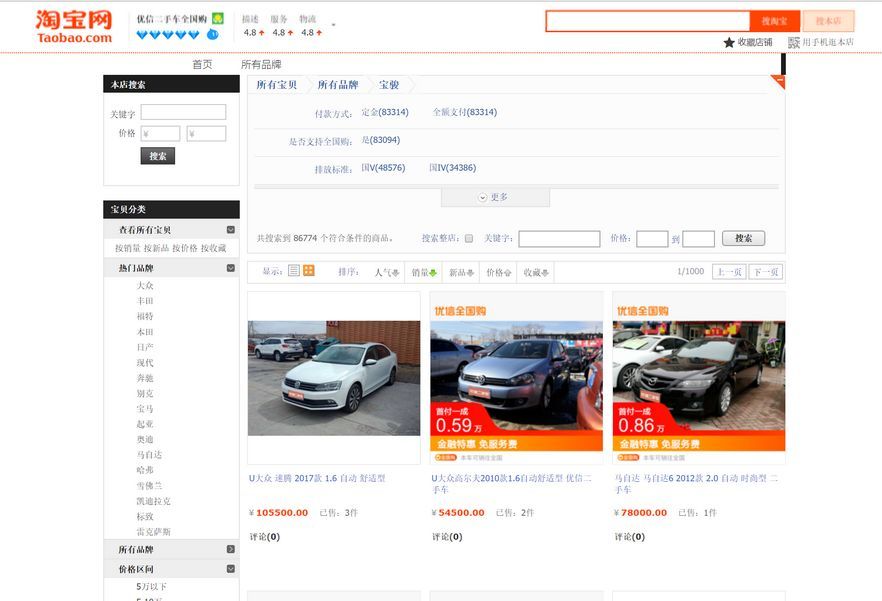
Task: Click 所有宝贝 breadcrumb
Action: point(276,85)
